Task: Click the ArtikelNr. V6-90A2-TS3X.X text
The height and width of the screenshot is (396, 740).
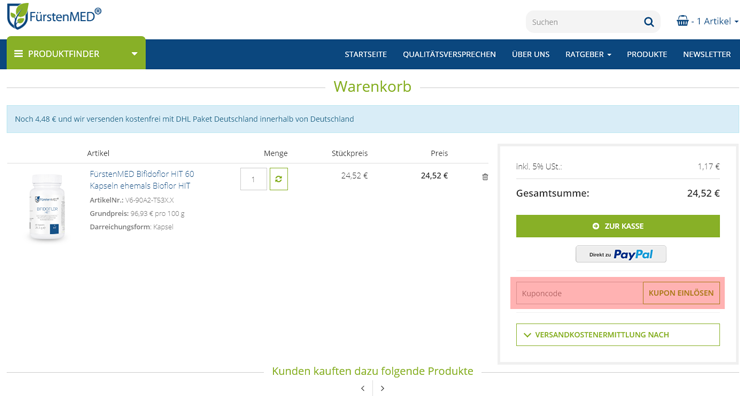Action: click(132, 200)
